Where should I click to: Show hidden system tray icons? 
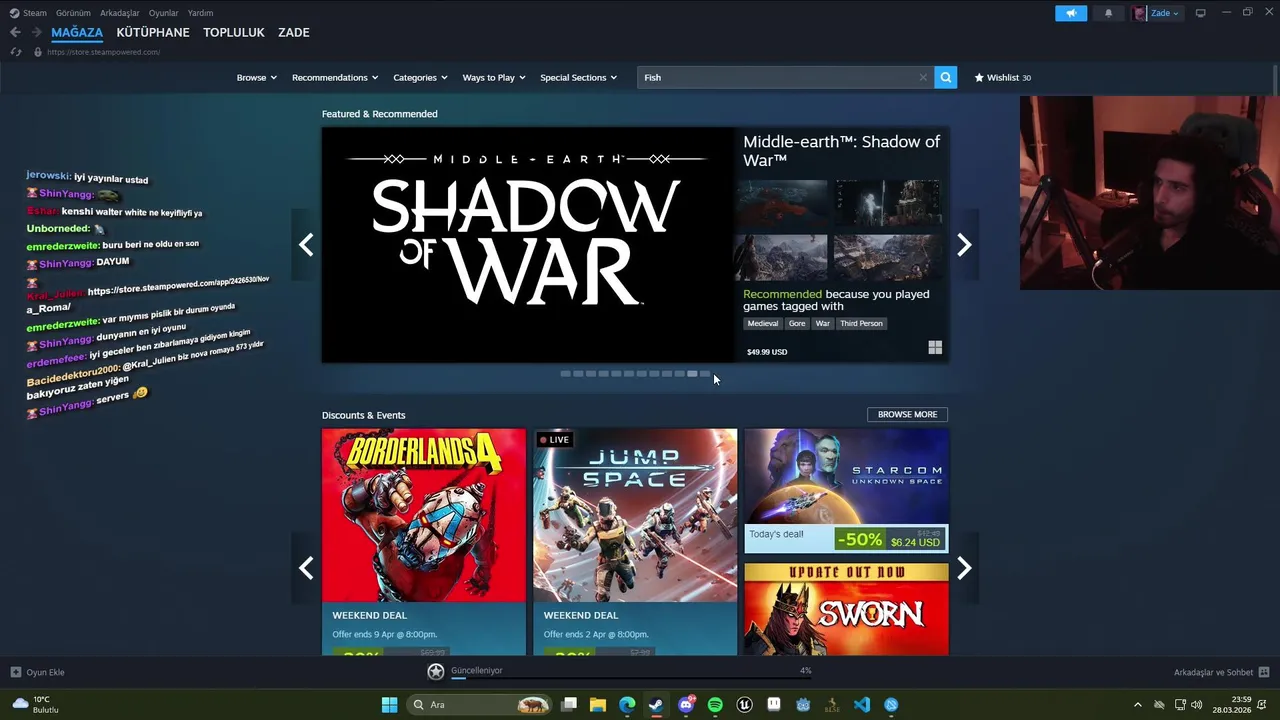[x=1137, y=705]
